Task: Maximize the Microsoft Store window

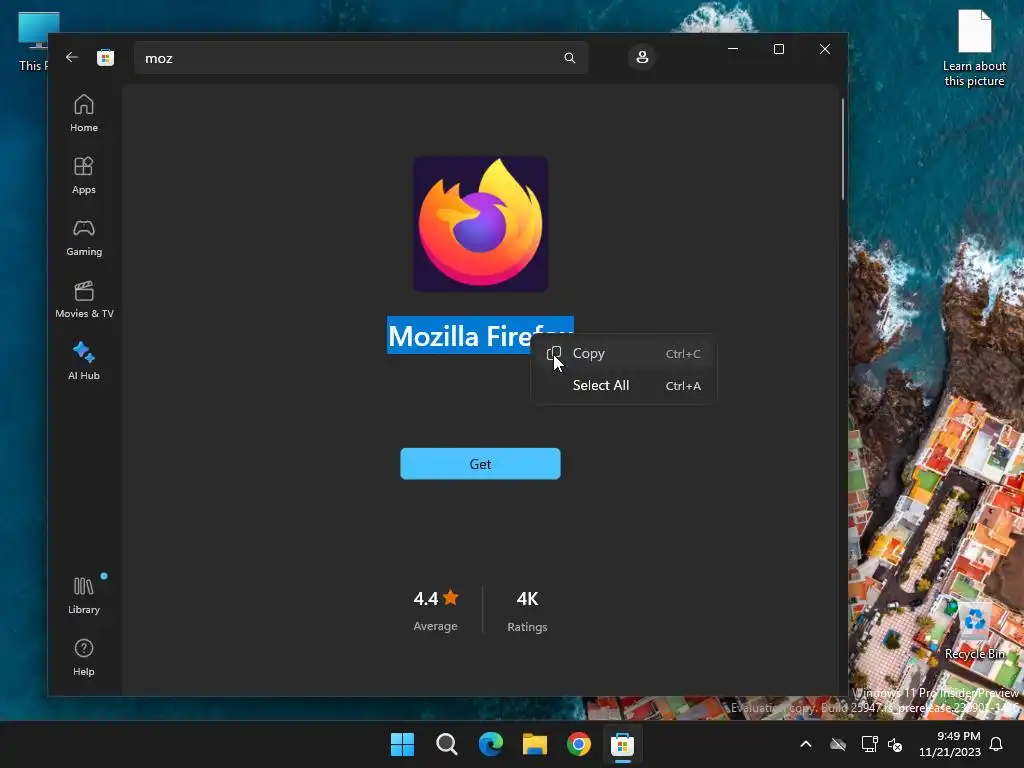Action: coord(778,49)
